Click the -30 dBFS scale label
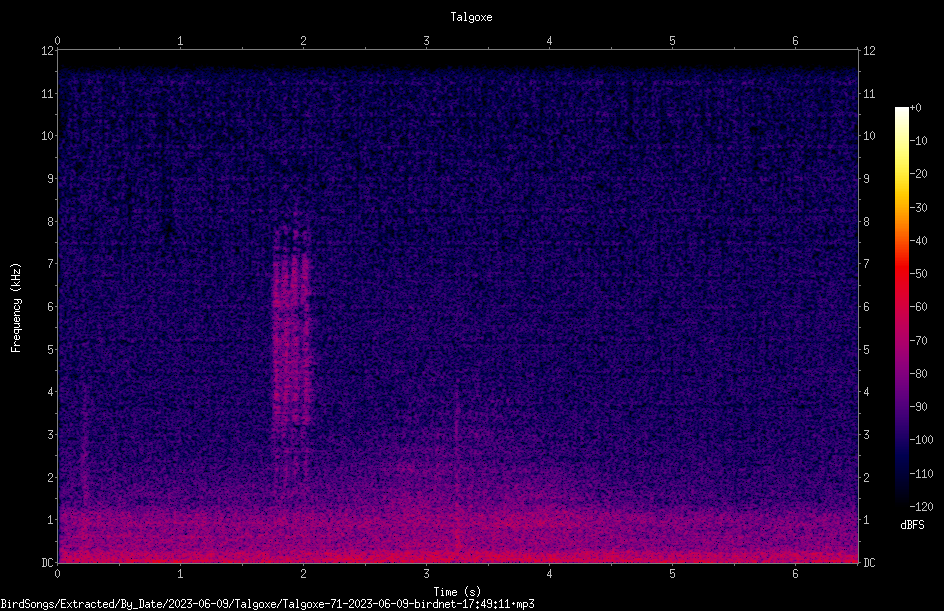 919,208
